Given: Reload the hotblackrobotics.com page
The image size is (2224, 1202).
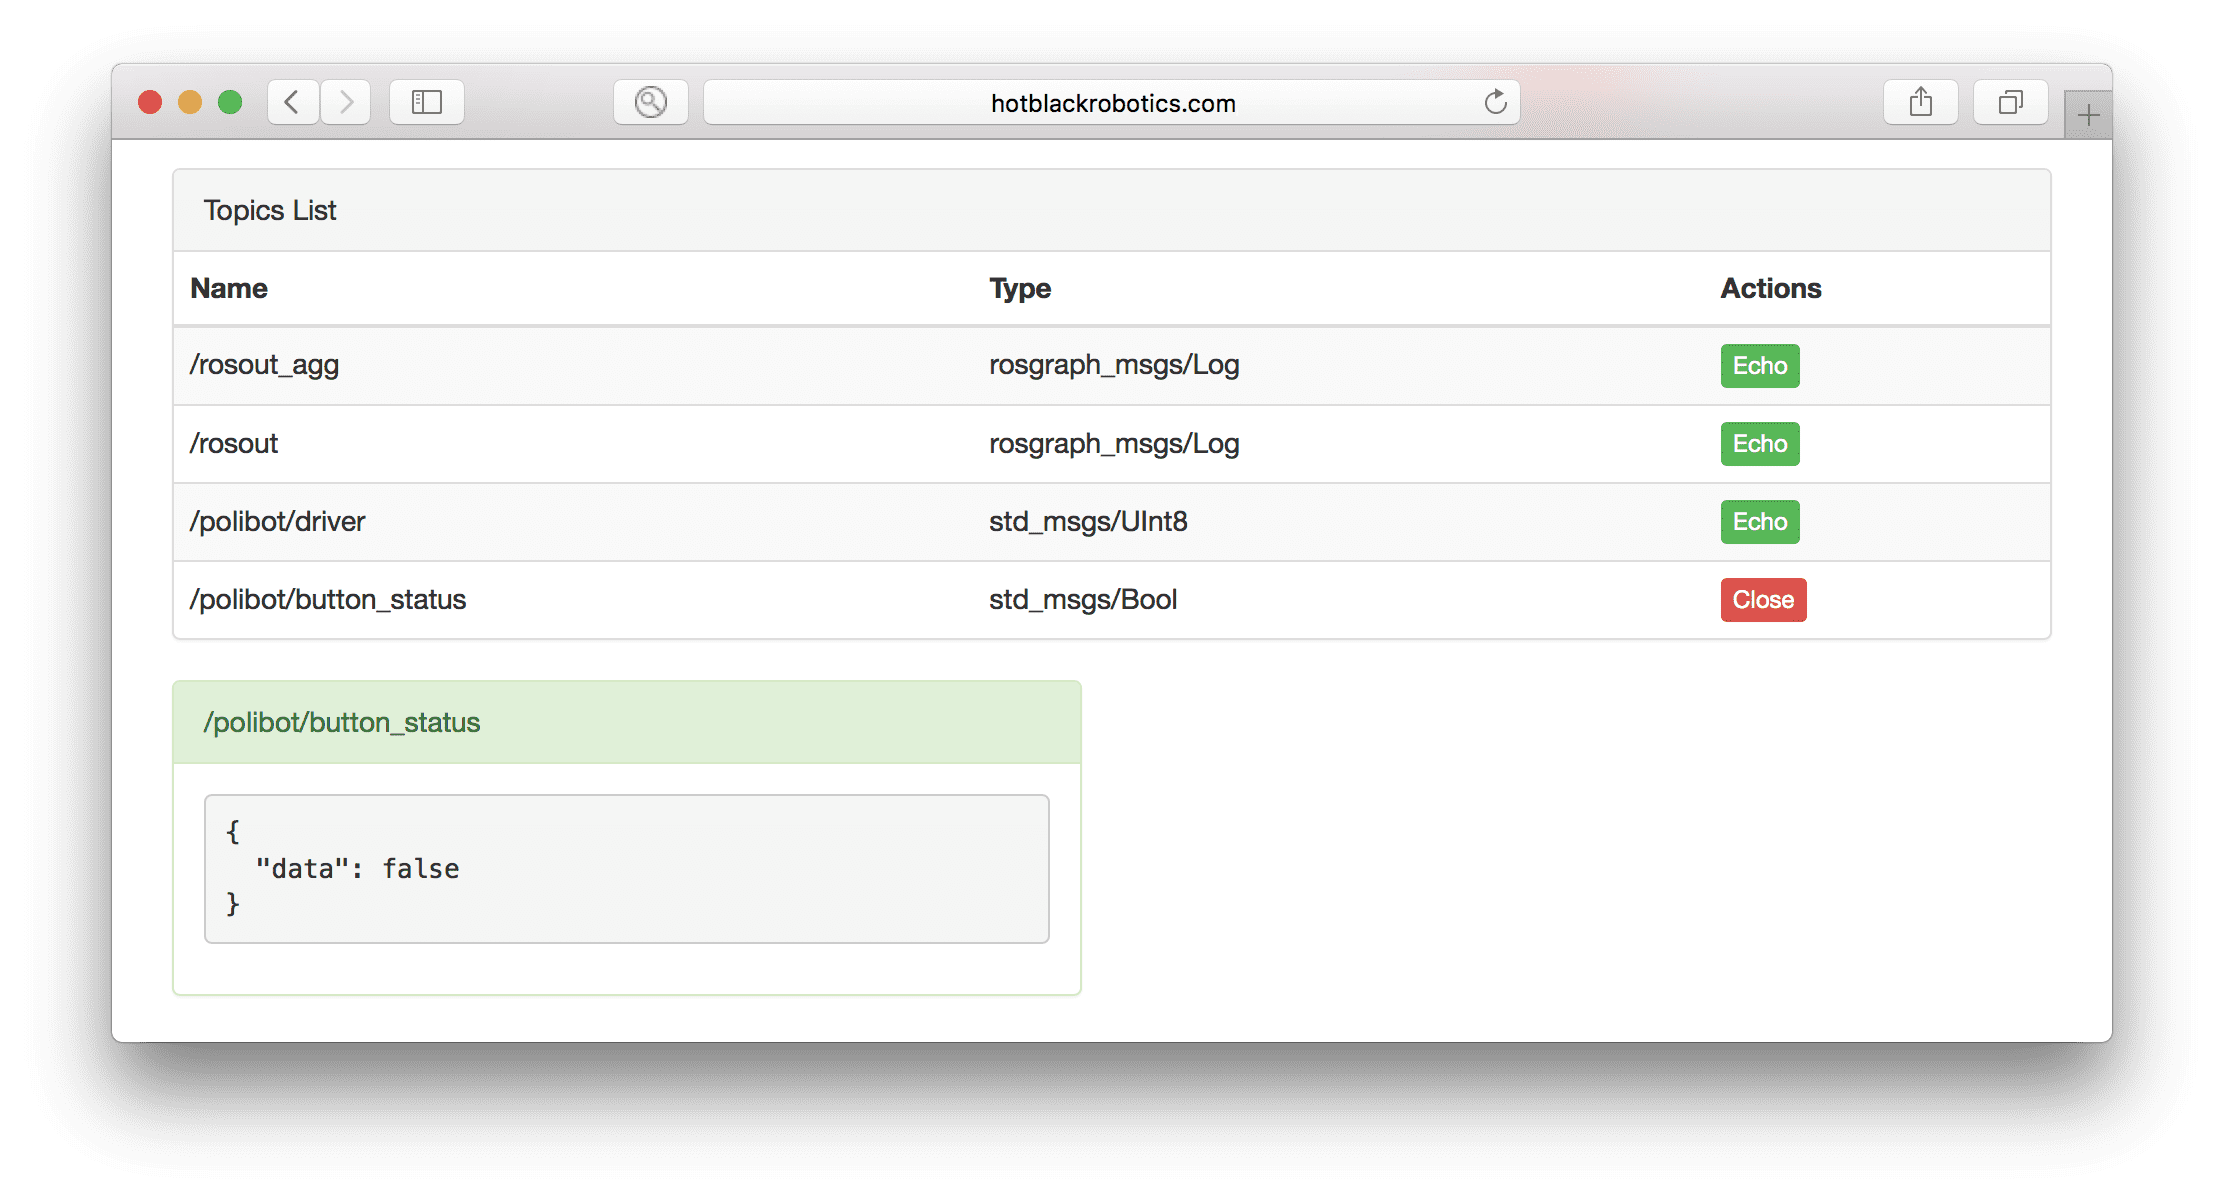Looking at the screenshot, I should pyautogui.click(x=1495, y=102).
